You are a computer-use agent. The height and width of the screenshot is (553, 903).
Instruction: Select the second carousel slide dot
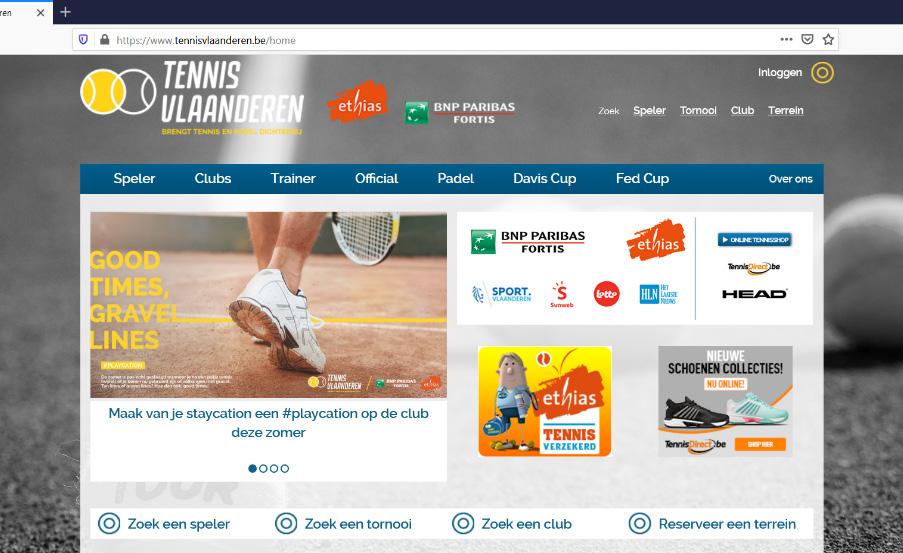pyautogui.click(x=263, y=468)
